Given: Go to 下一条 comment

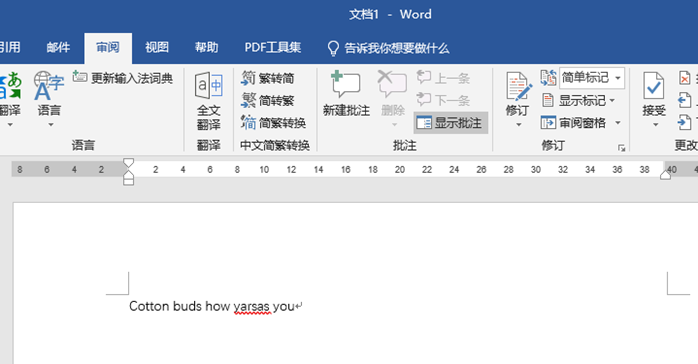Looking at the screenshot, I should pos(443,100).
